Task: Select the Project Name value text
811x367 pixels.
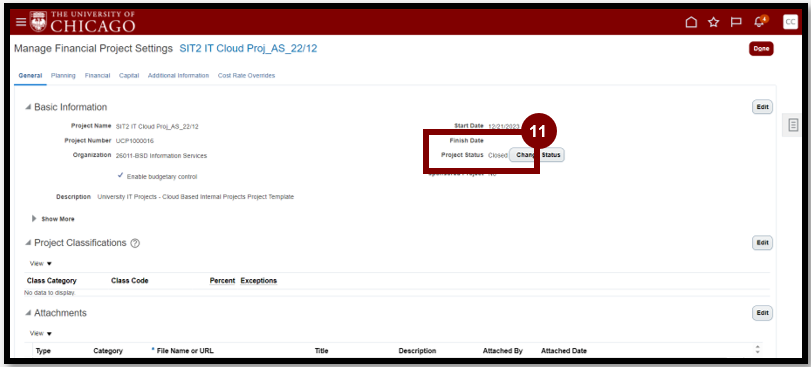Action: coord(157,126)
